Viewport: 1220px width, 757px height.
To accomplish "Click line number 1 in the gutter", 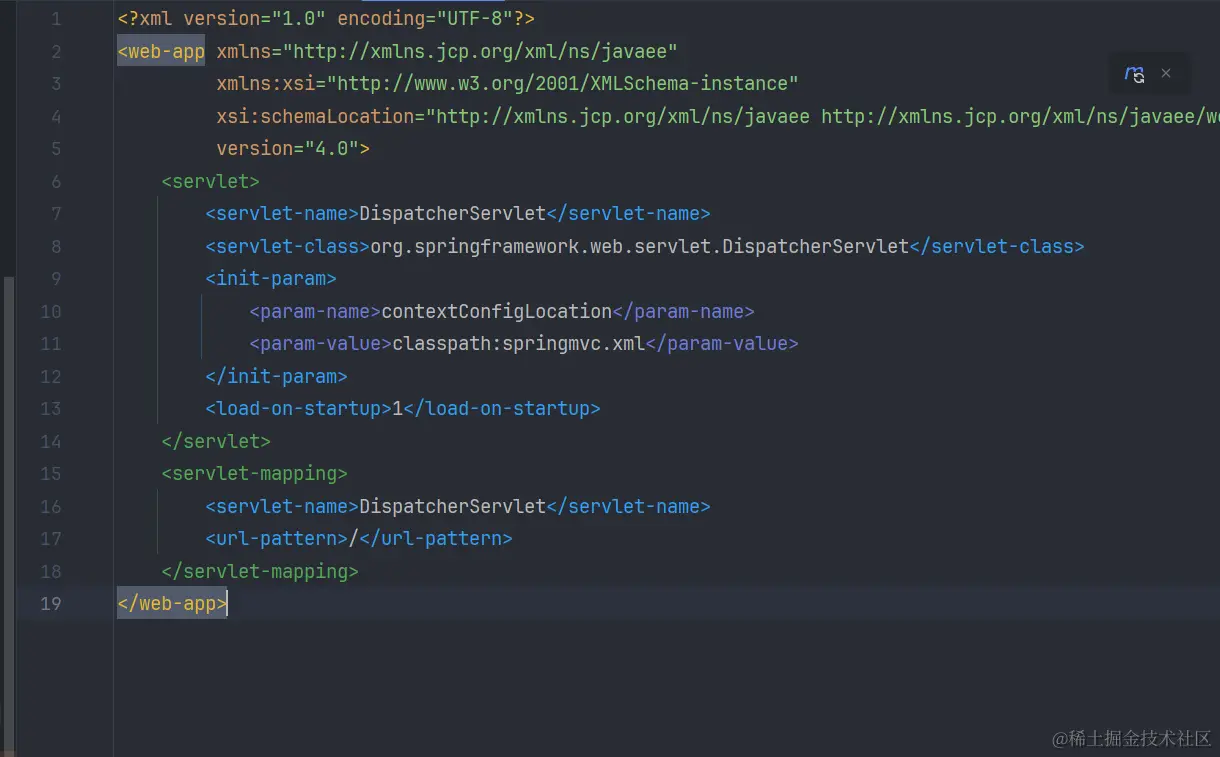I will tap(55, 19).
